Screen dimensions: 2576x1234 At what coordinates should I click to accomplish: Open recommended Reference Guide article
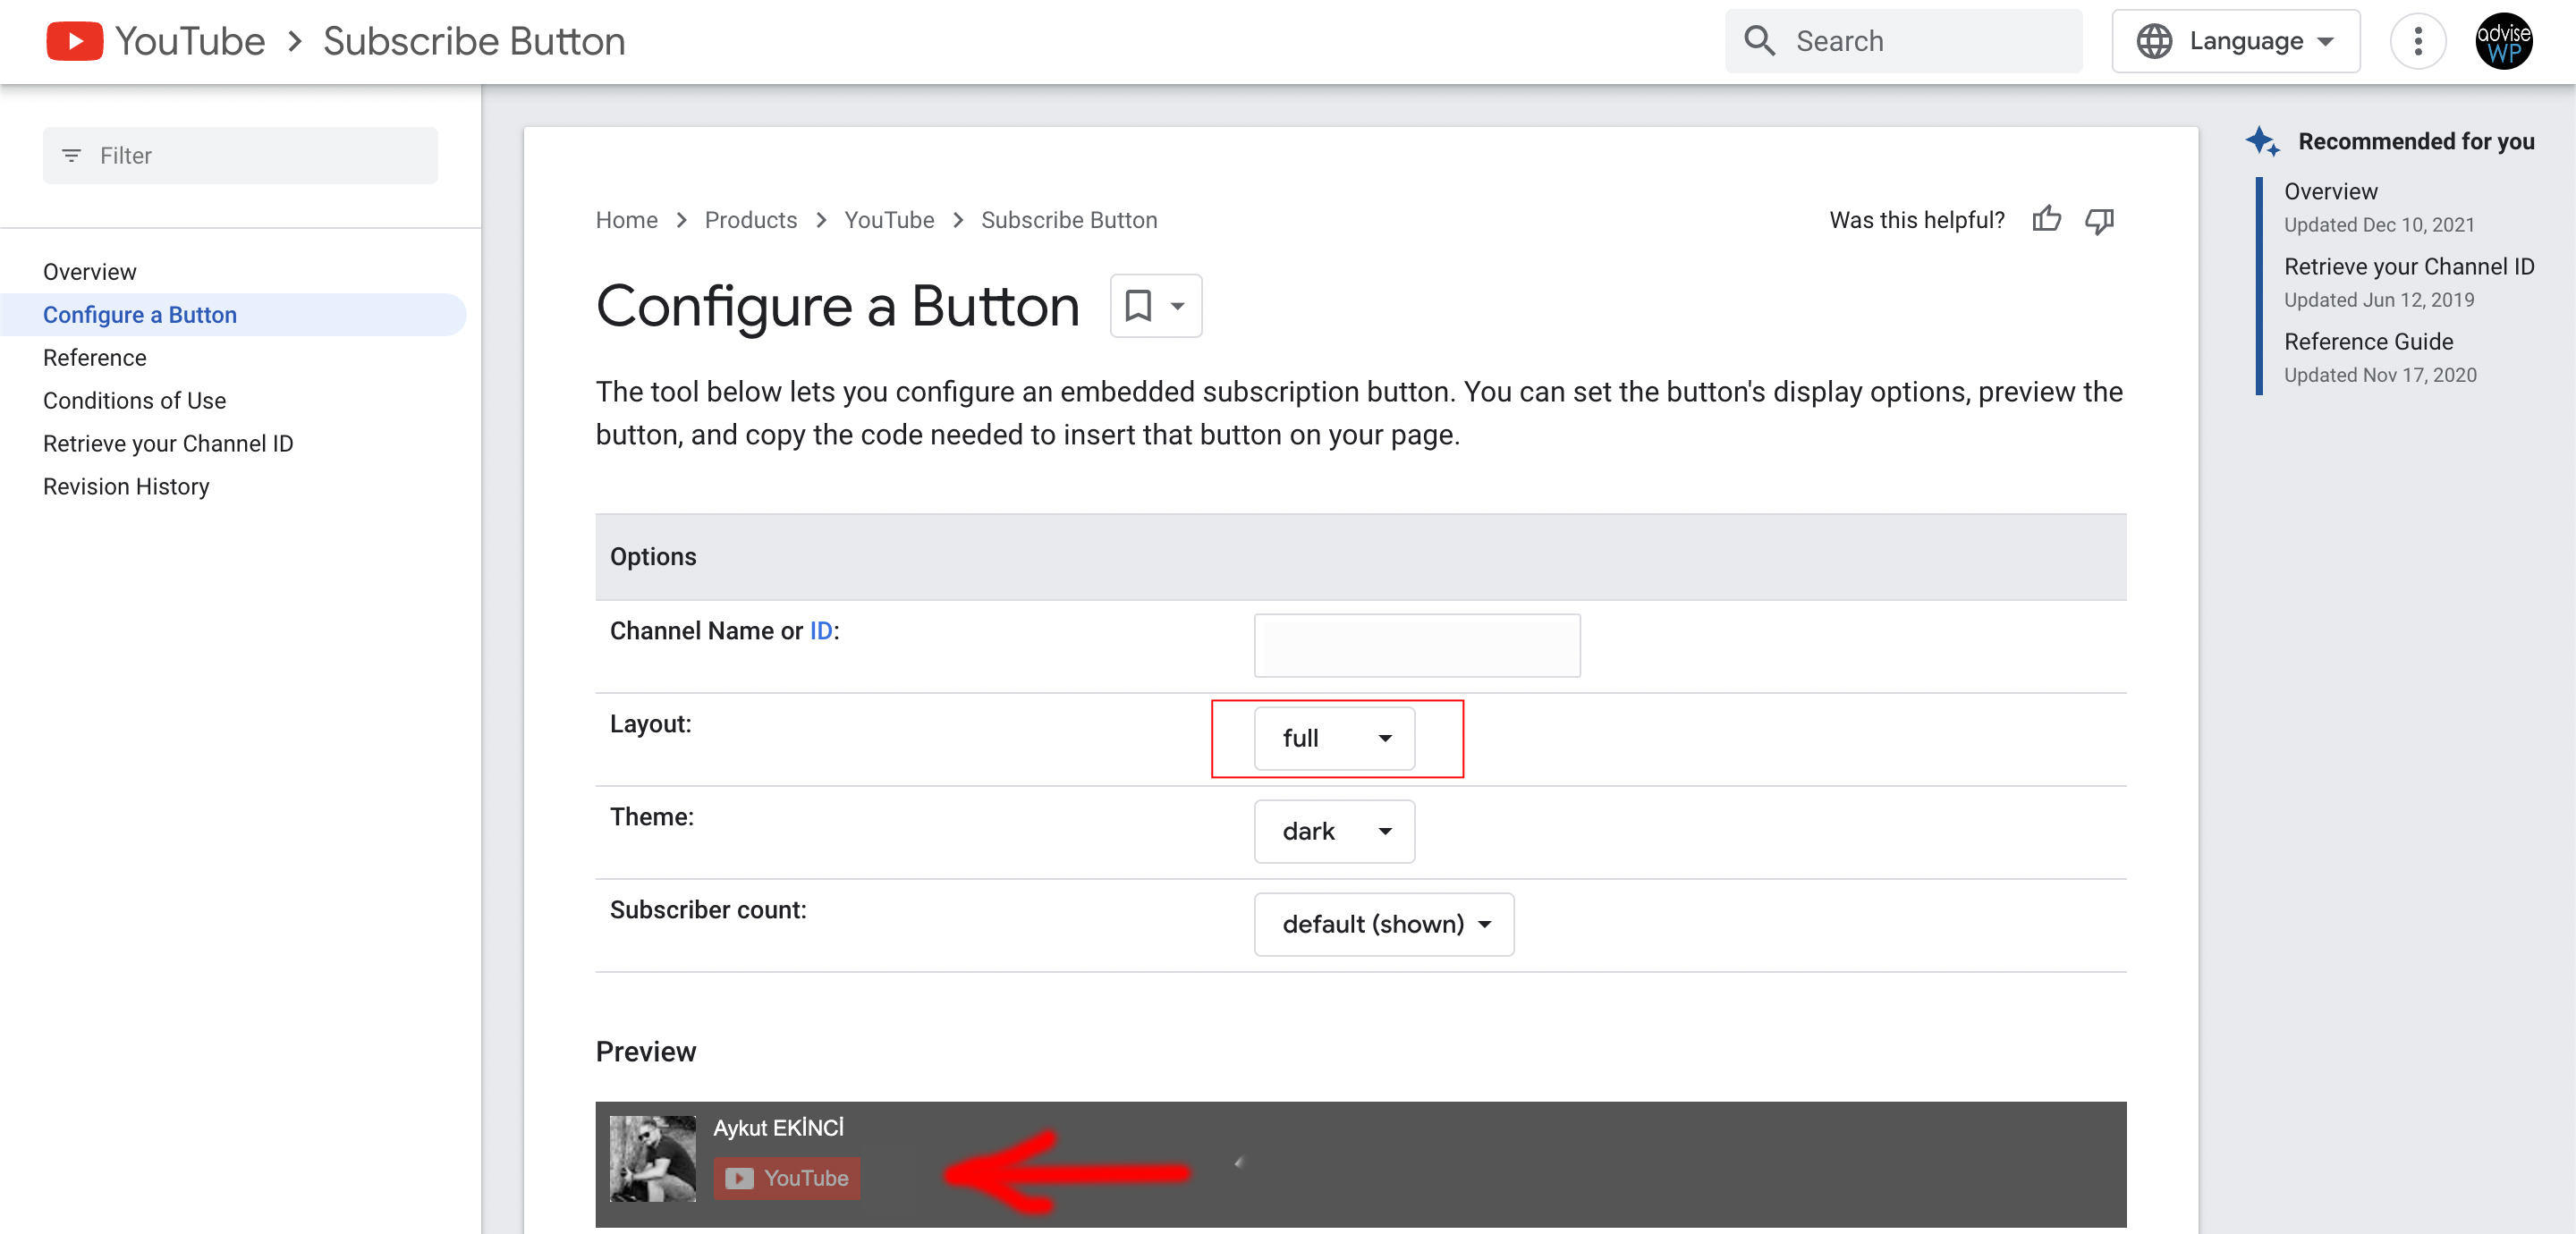pyautogui.click(x=2368, y=341)
